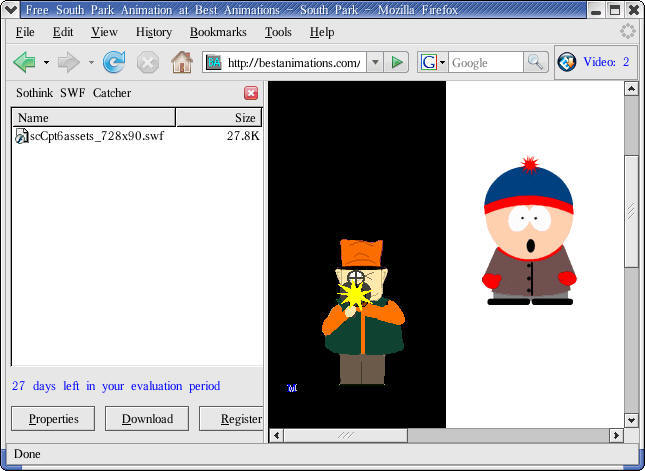
Task: Click the gray Stop loading icon
Action: coord(148,63)
